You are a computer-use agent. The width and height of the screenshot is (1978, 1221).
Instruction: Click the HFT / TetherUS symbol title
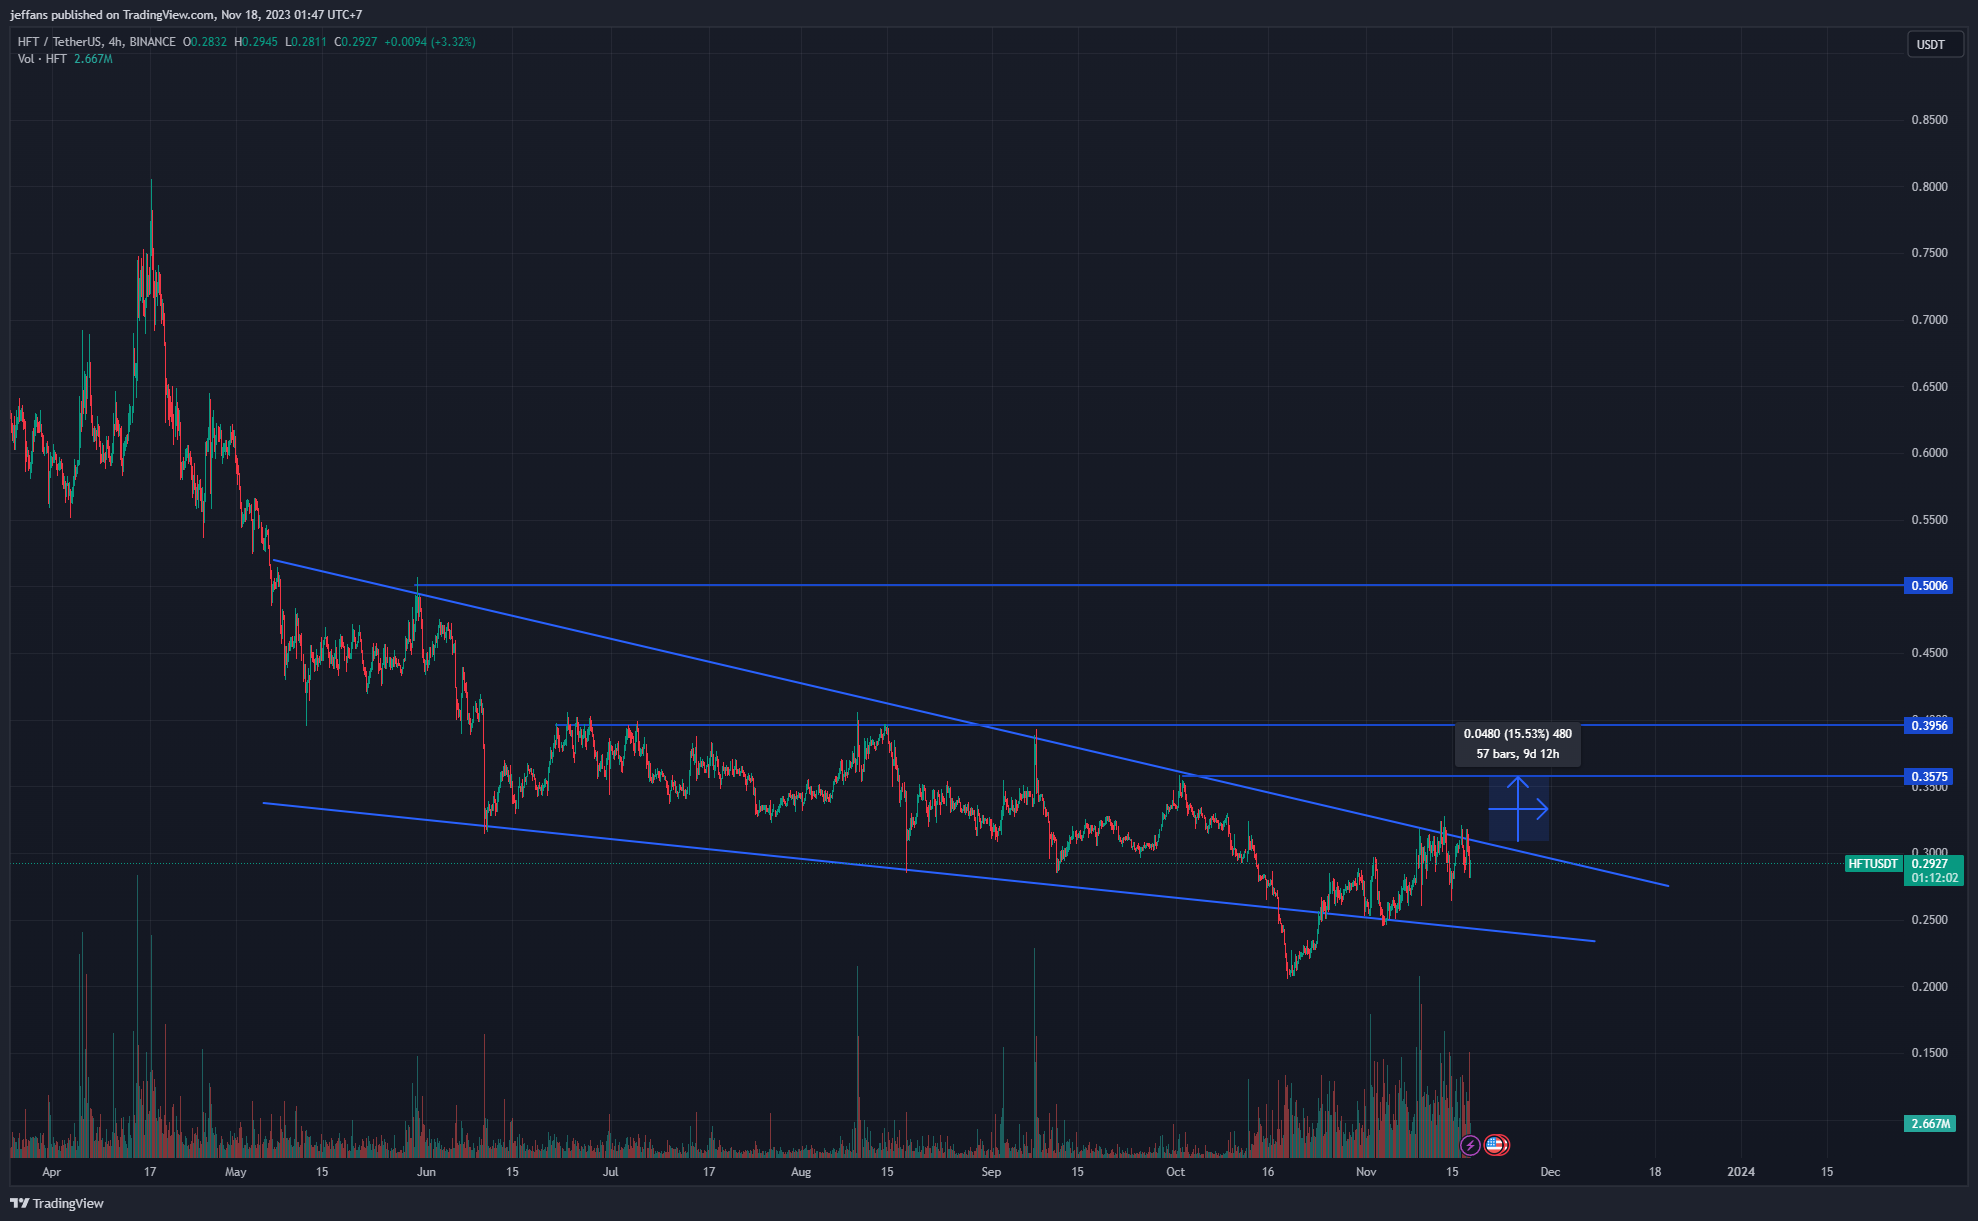[x=59, y=42]
